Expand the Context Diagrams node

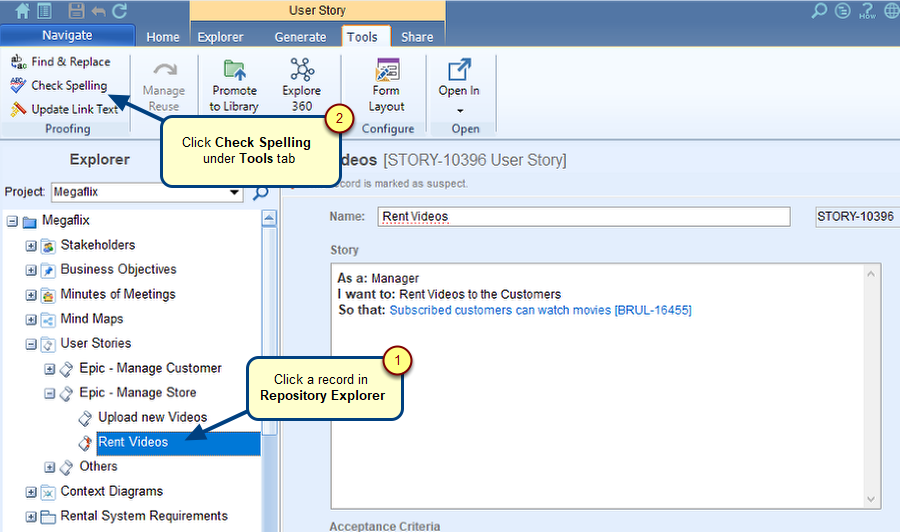(x=31, y=492)
